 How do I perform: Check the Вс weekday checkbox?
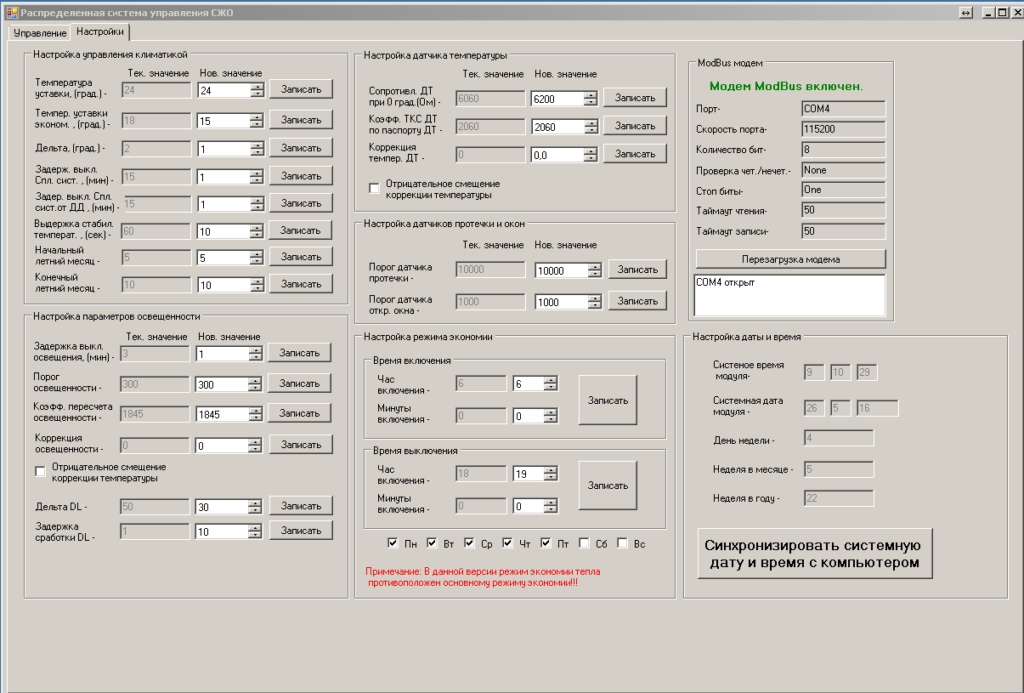click(622, 543)
